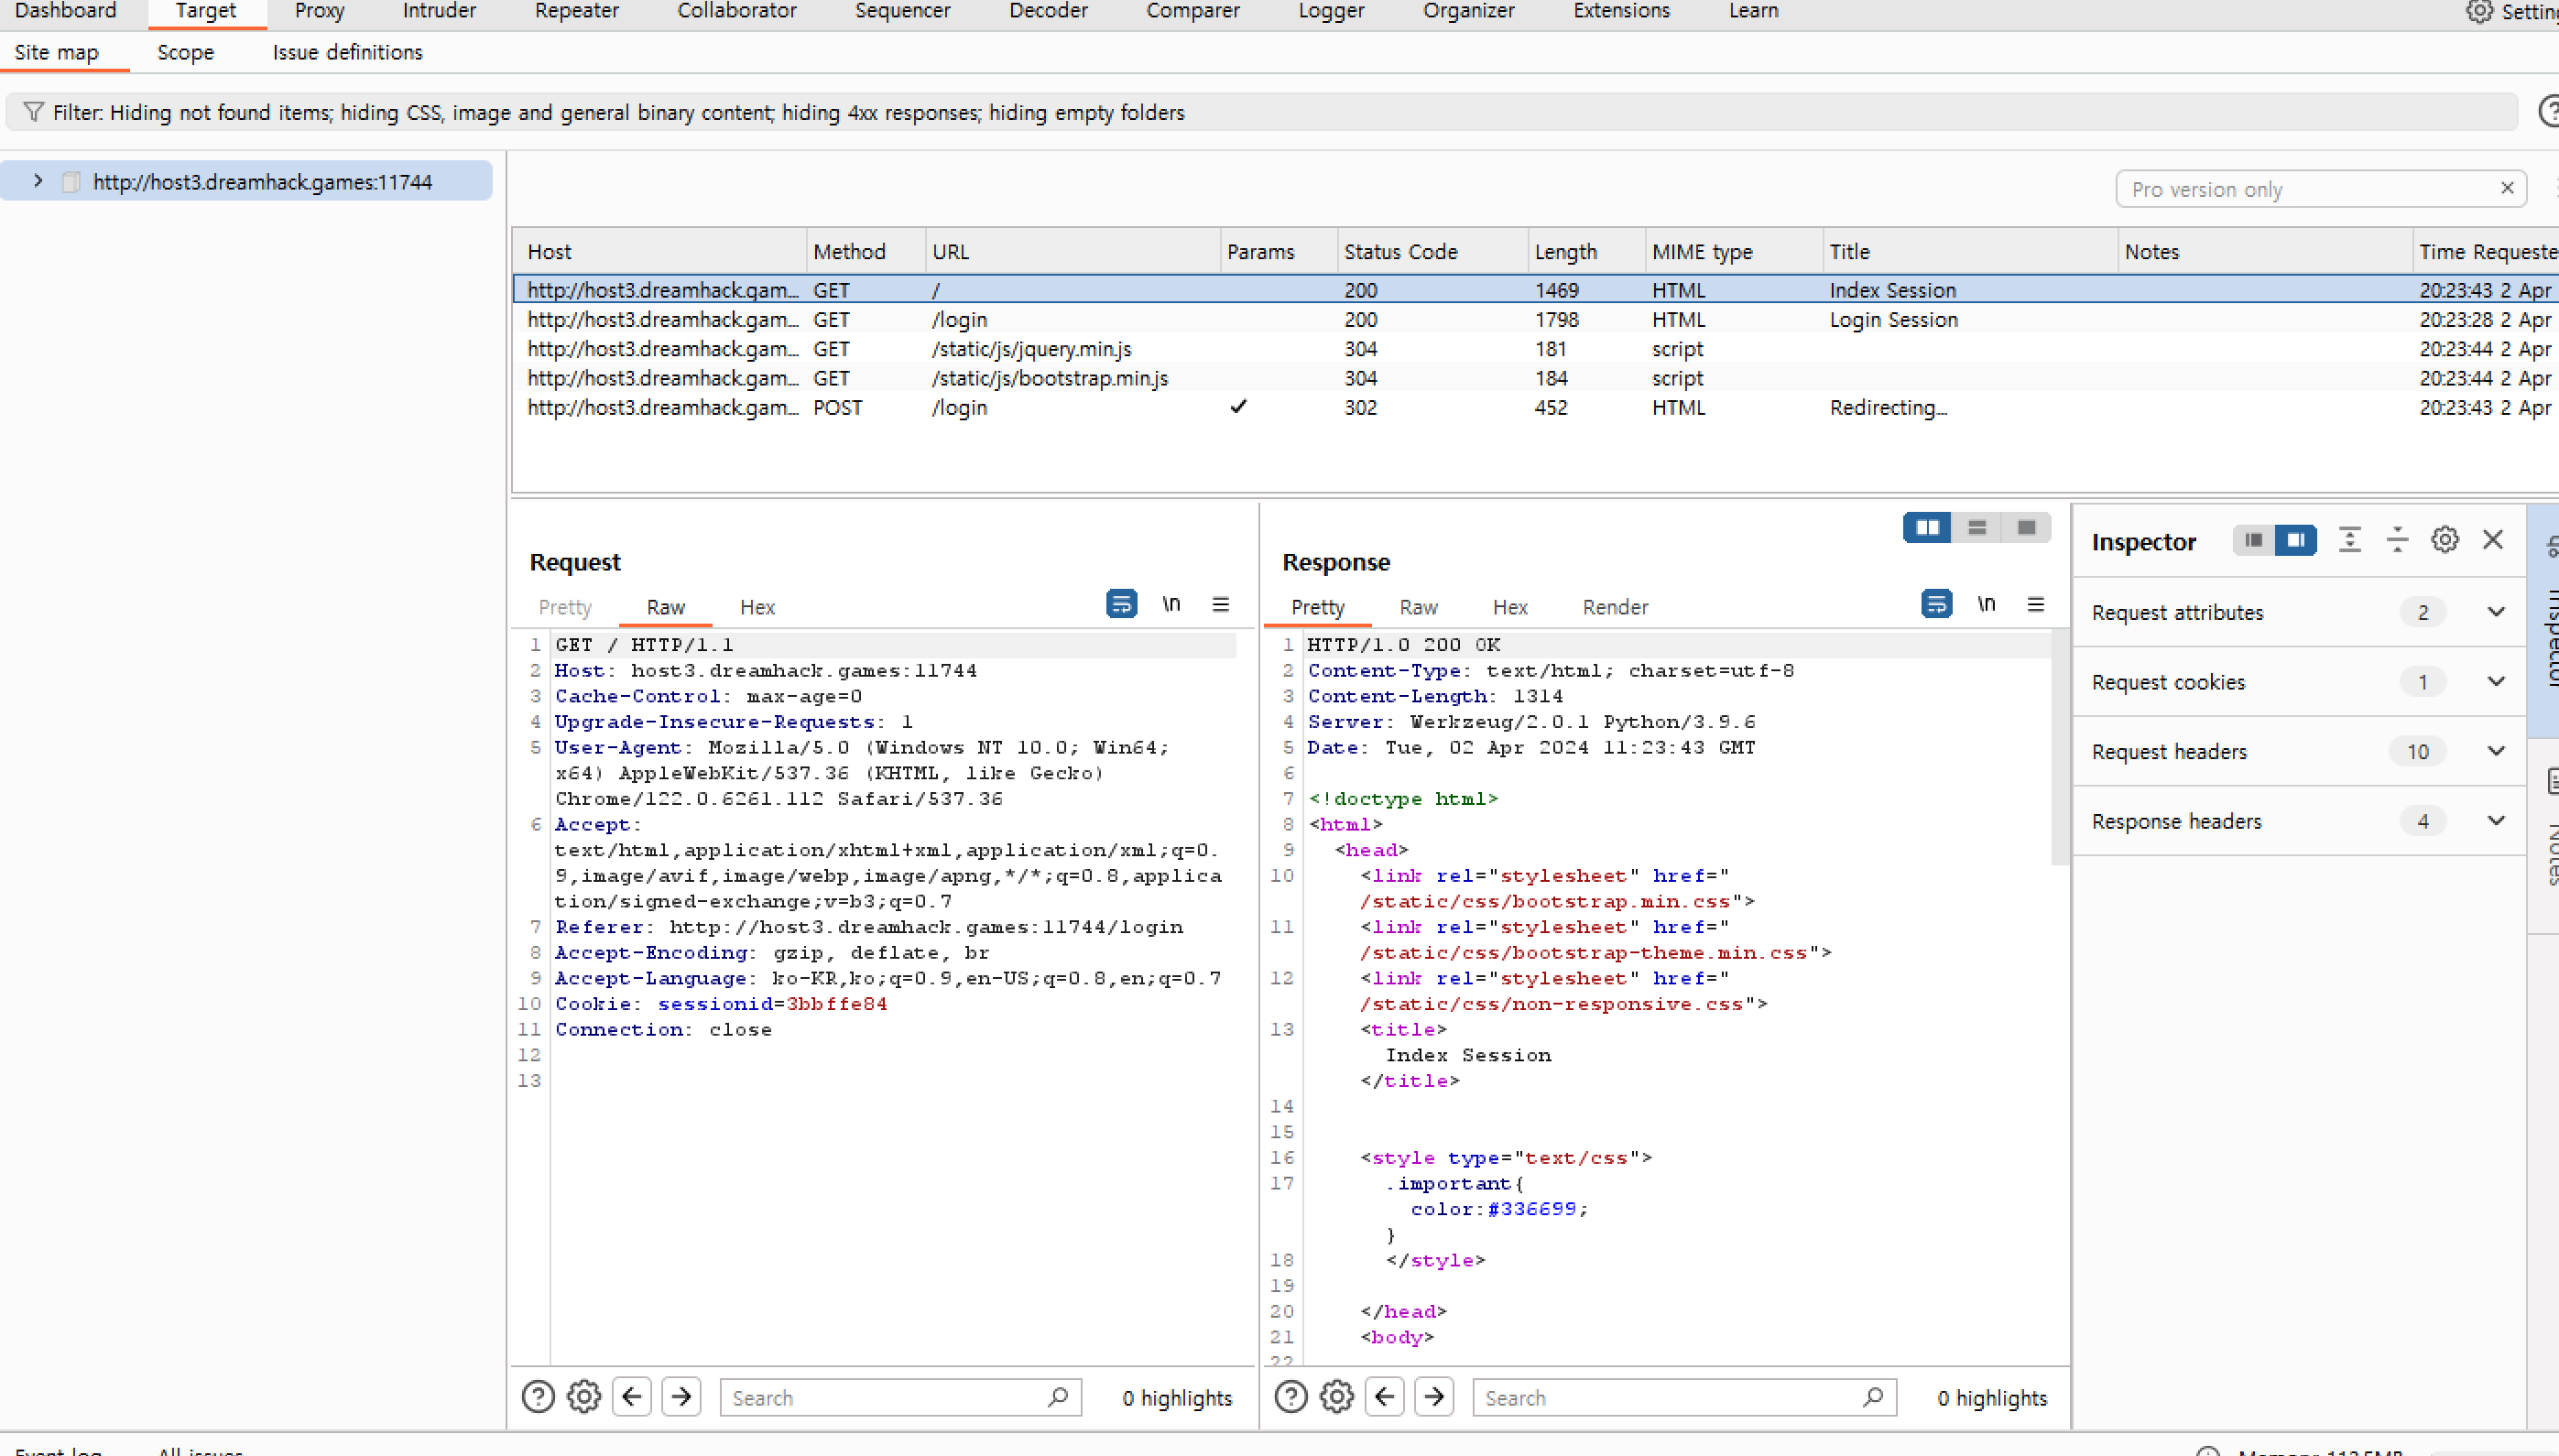The image size is (2559, 1456).
Task: Expand Response headers section
Action: point(2495,821)
